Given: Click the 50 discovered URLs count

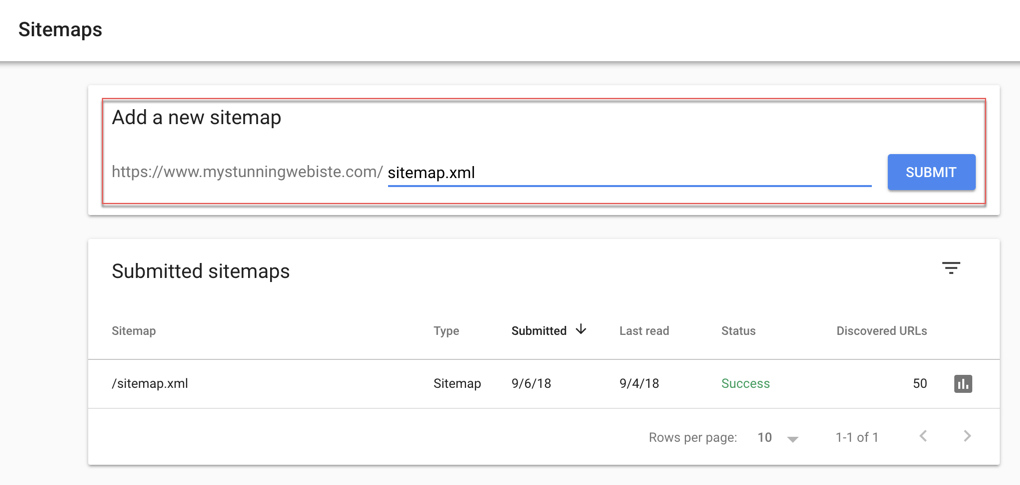Looking at the screenshot, I should point(920,384).
